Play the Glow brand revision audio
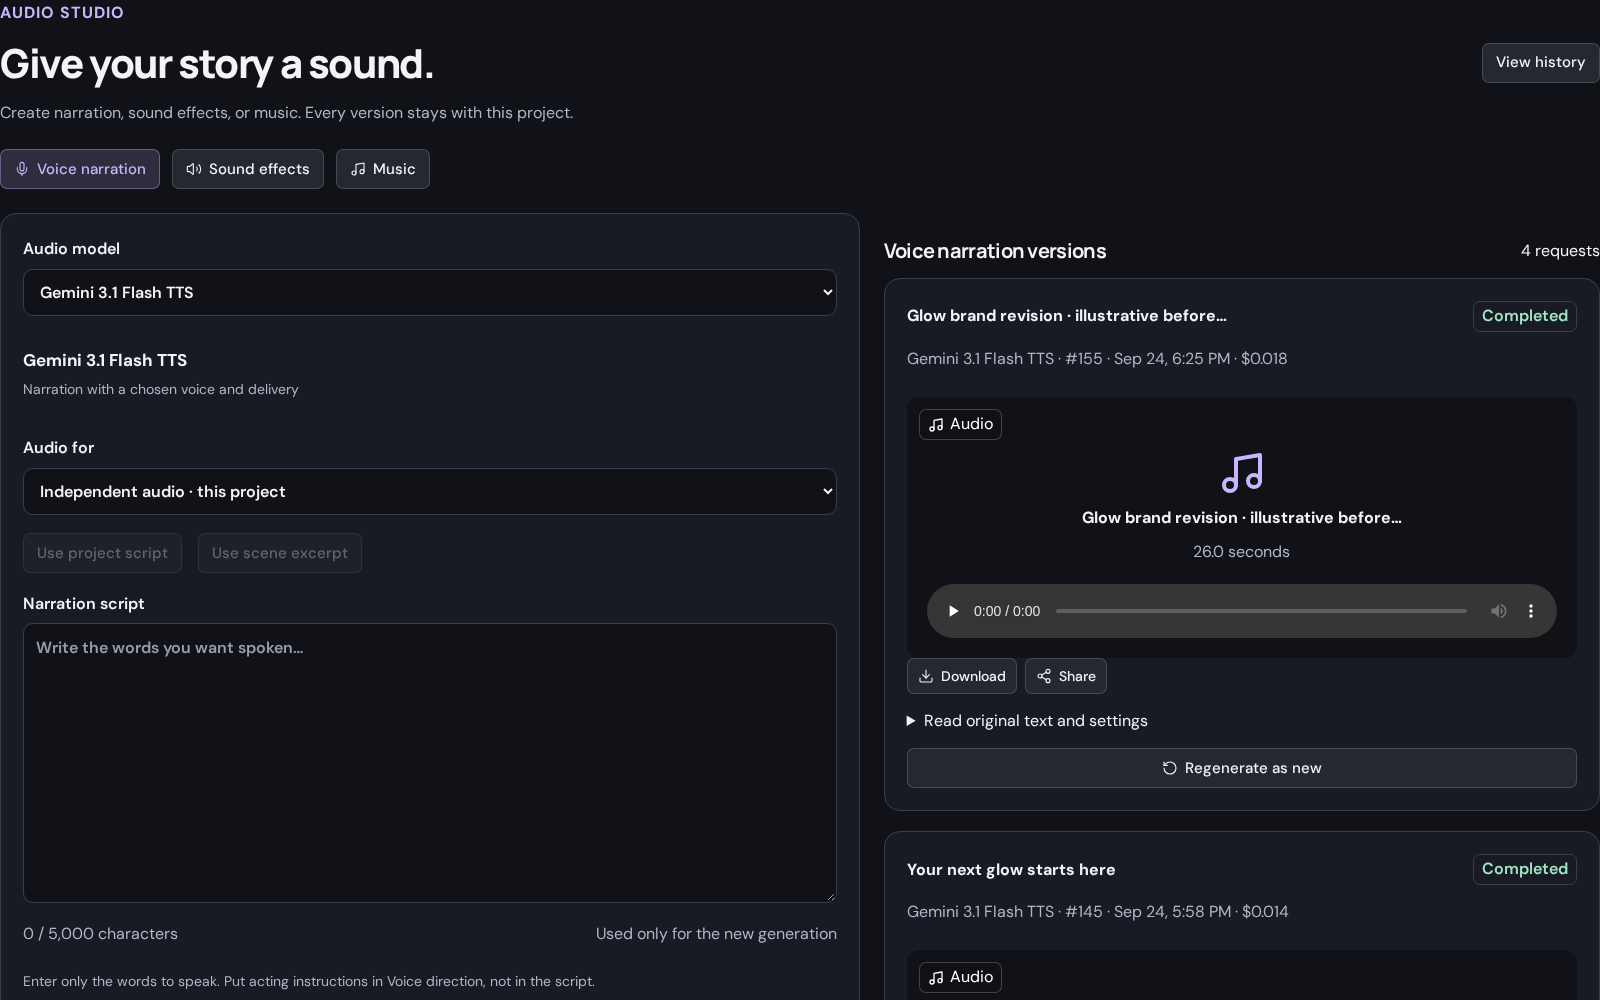 click(953, 611)
